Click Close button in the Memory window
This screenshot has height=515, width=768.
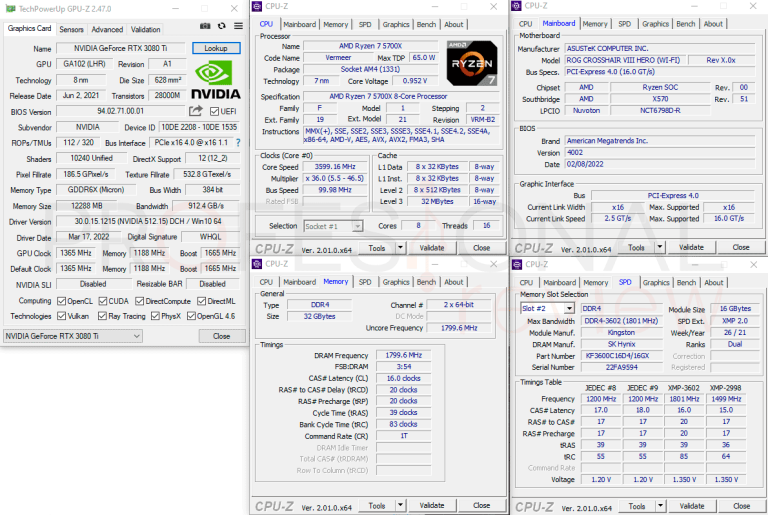pyautogui.click(x=481, y=505)
